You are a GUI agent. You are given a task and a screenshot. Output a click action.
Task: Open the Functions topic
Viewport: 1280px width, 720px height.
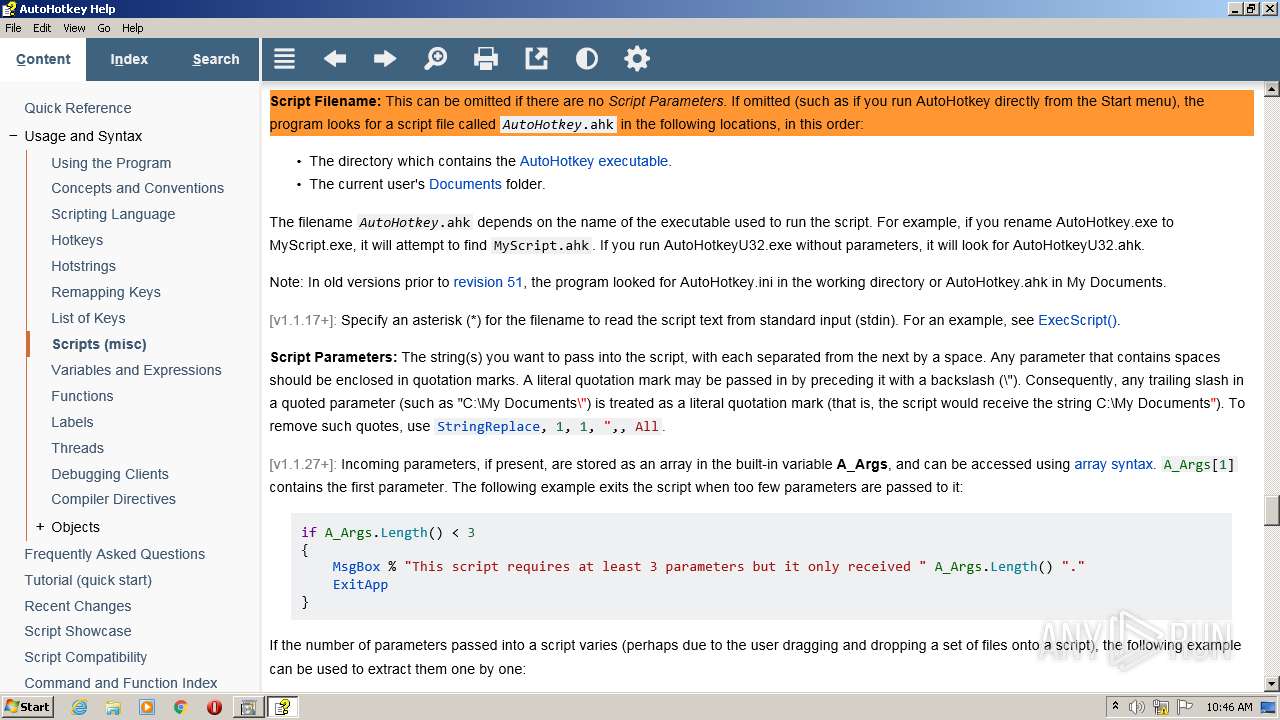[82, 396]
